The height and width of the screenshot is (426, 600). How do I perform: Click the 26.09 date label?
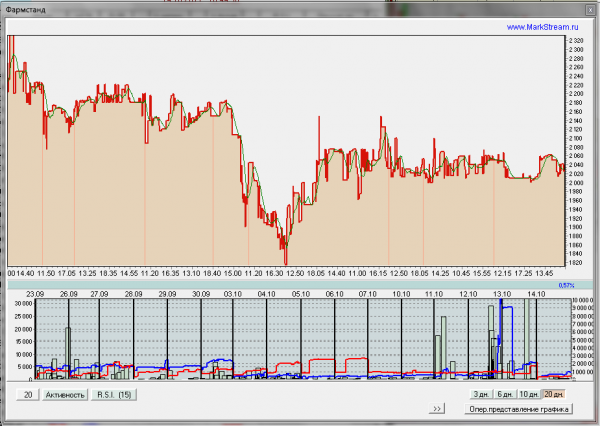pyautogui.click(x=68, y=294)
